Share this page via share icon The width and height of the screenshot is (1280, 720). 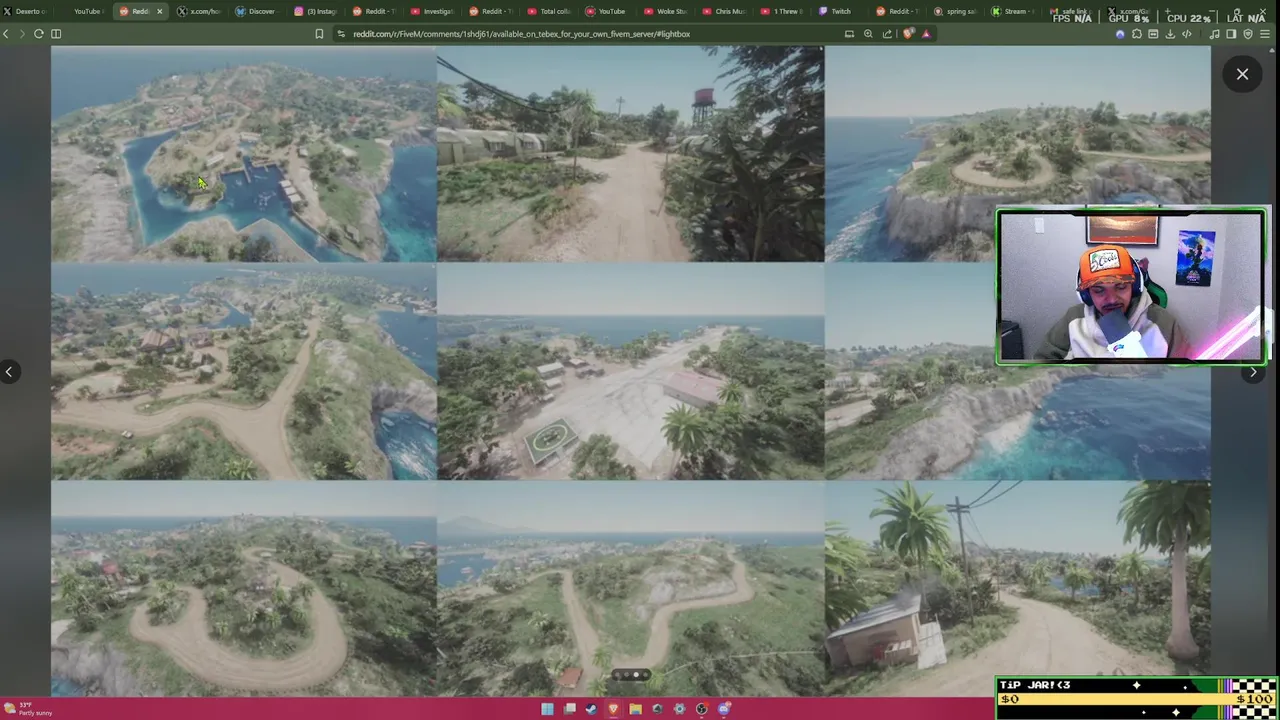click(887, 34)
